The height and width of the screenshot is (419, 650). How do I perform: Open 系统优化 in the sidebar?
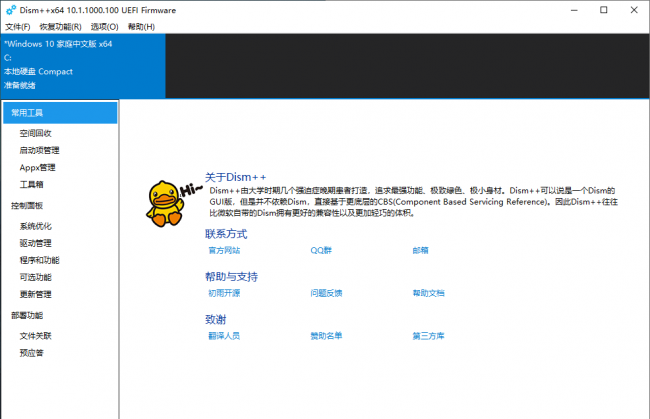point(36,226)
